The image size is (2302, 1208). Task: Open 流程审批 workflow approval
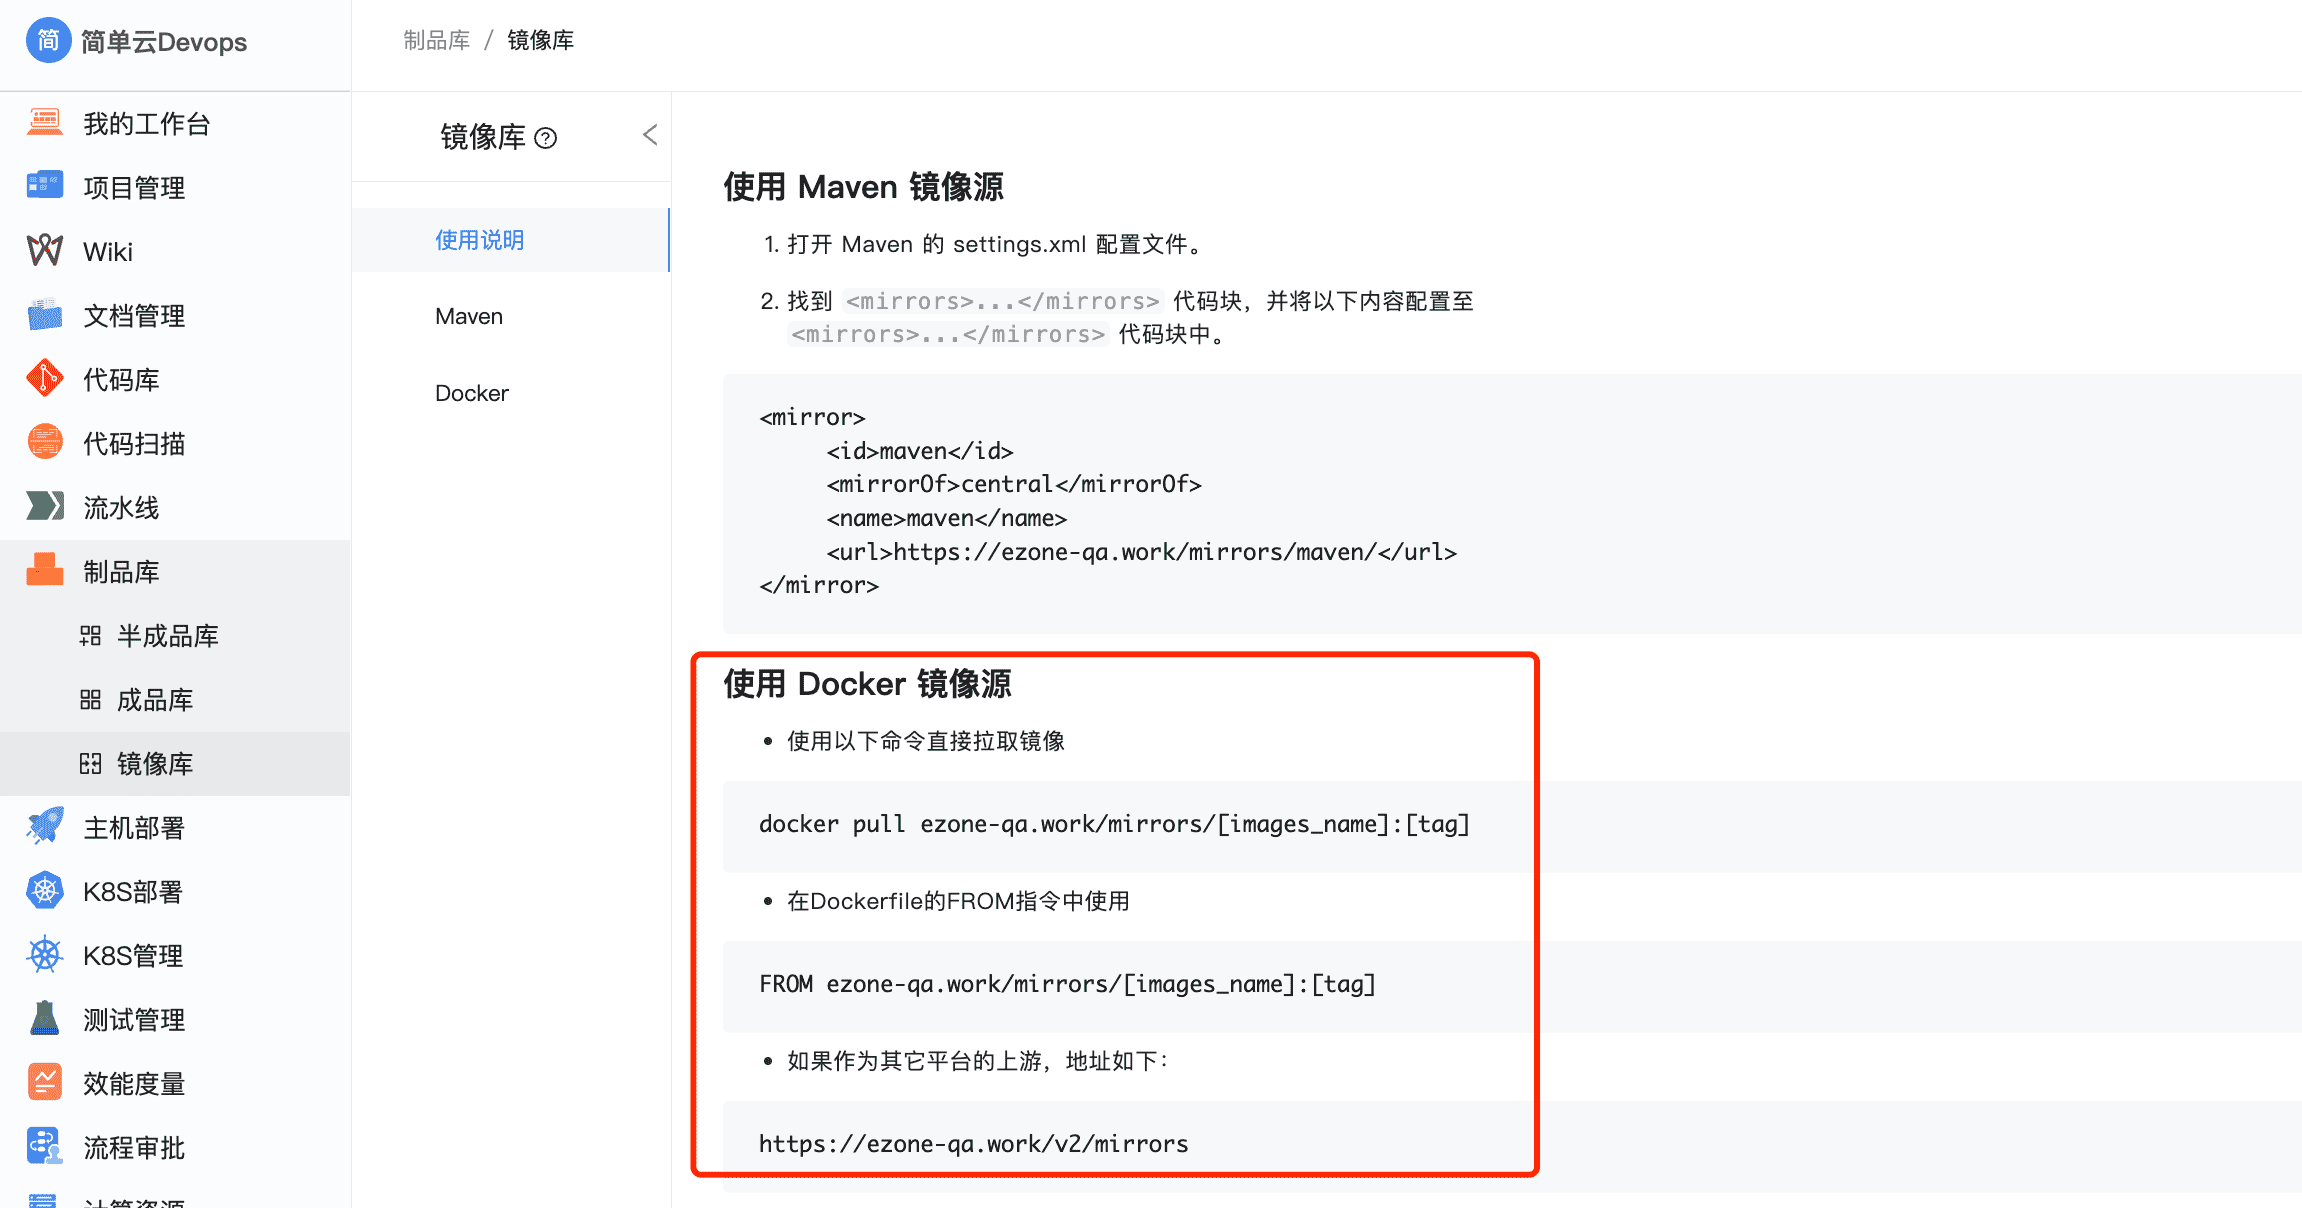pos(133,1146)
